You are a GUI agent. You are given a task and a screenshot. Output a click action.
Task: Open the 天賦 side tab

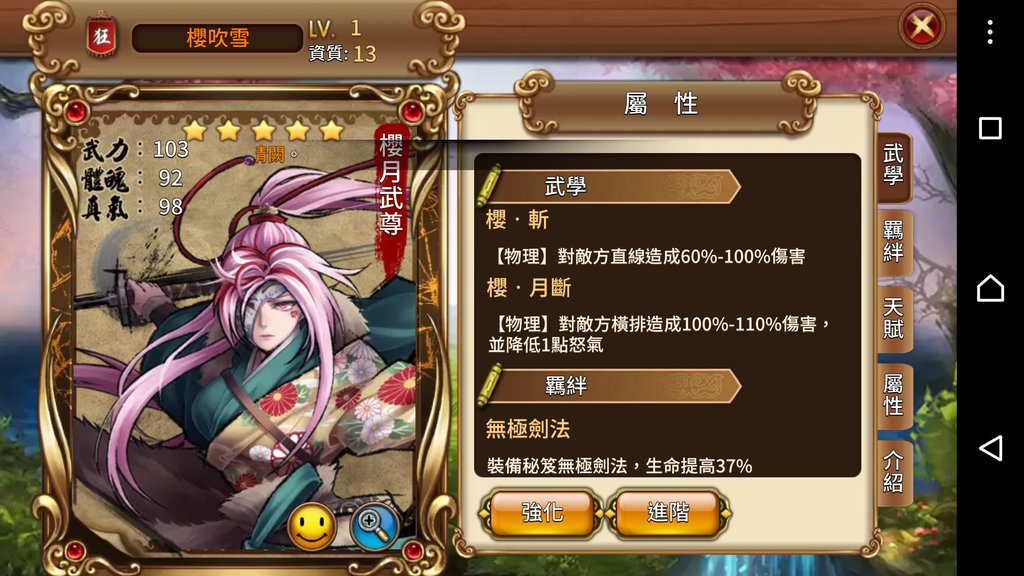(893, 319)
